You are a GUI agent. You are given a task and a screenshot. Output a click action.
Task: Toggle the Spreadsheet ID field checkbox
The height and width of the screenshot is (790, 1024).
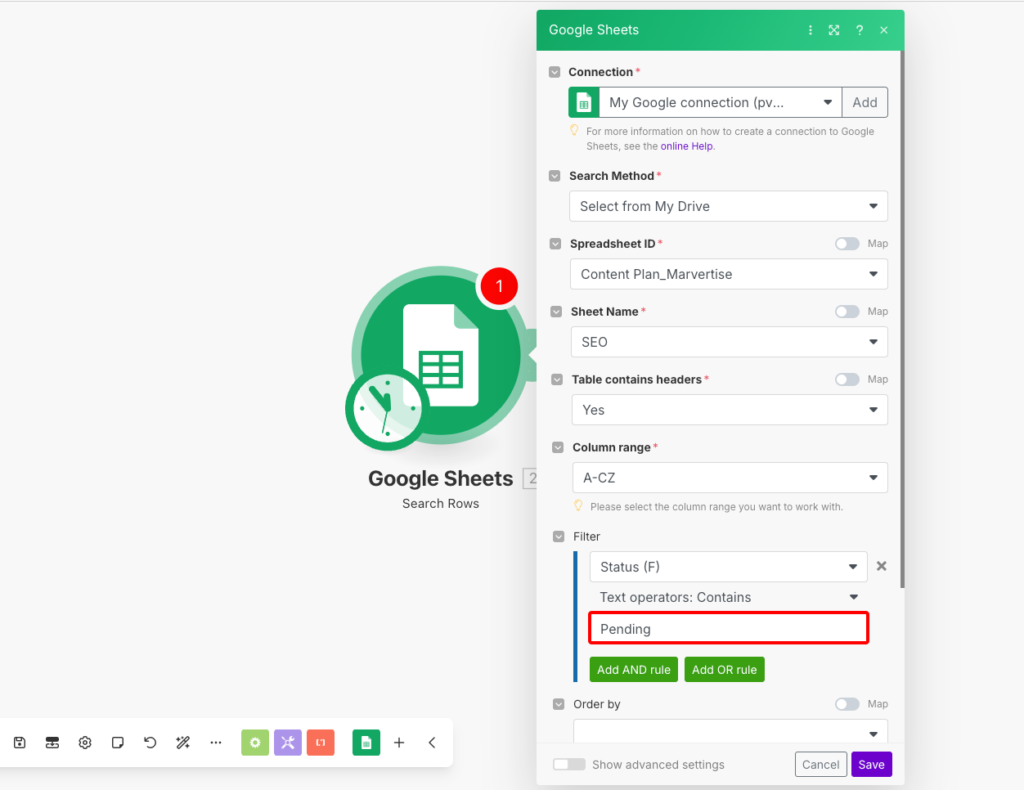556,244
